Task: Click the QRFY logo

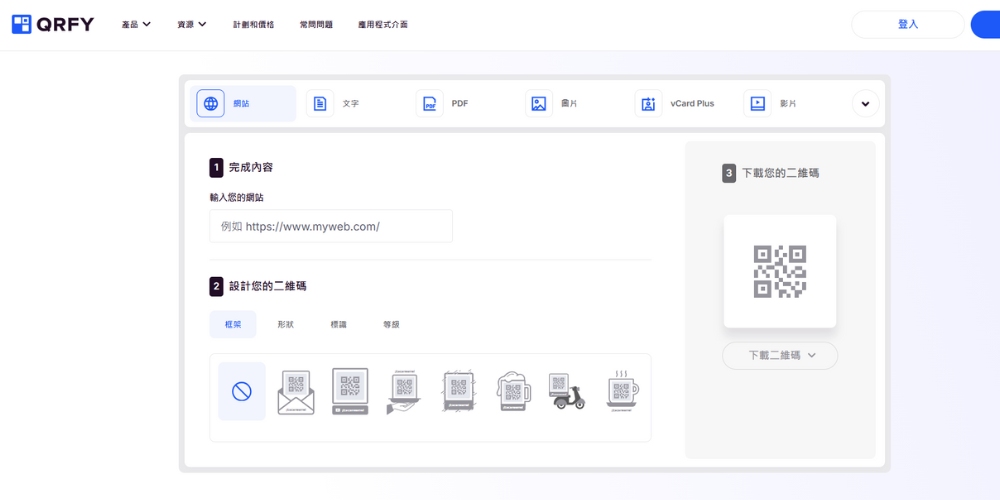Action: pos(53,24)
